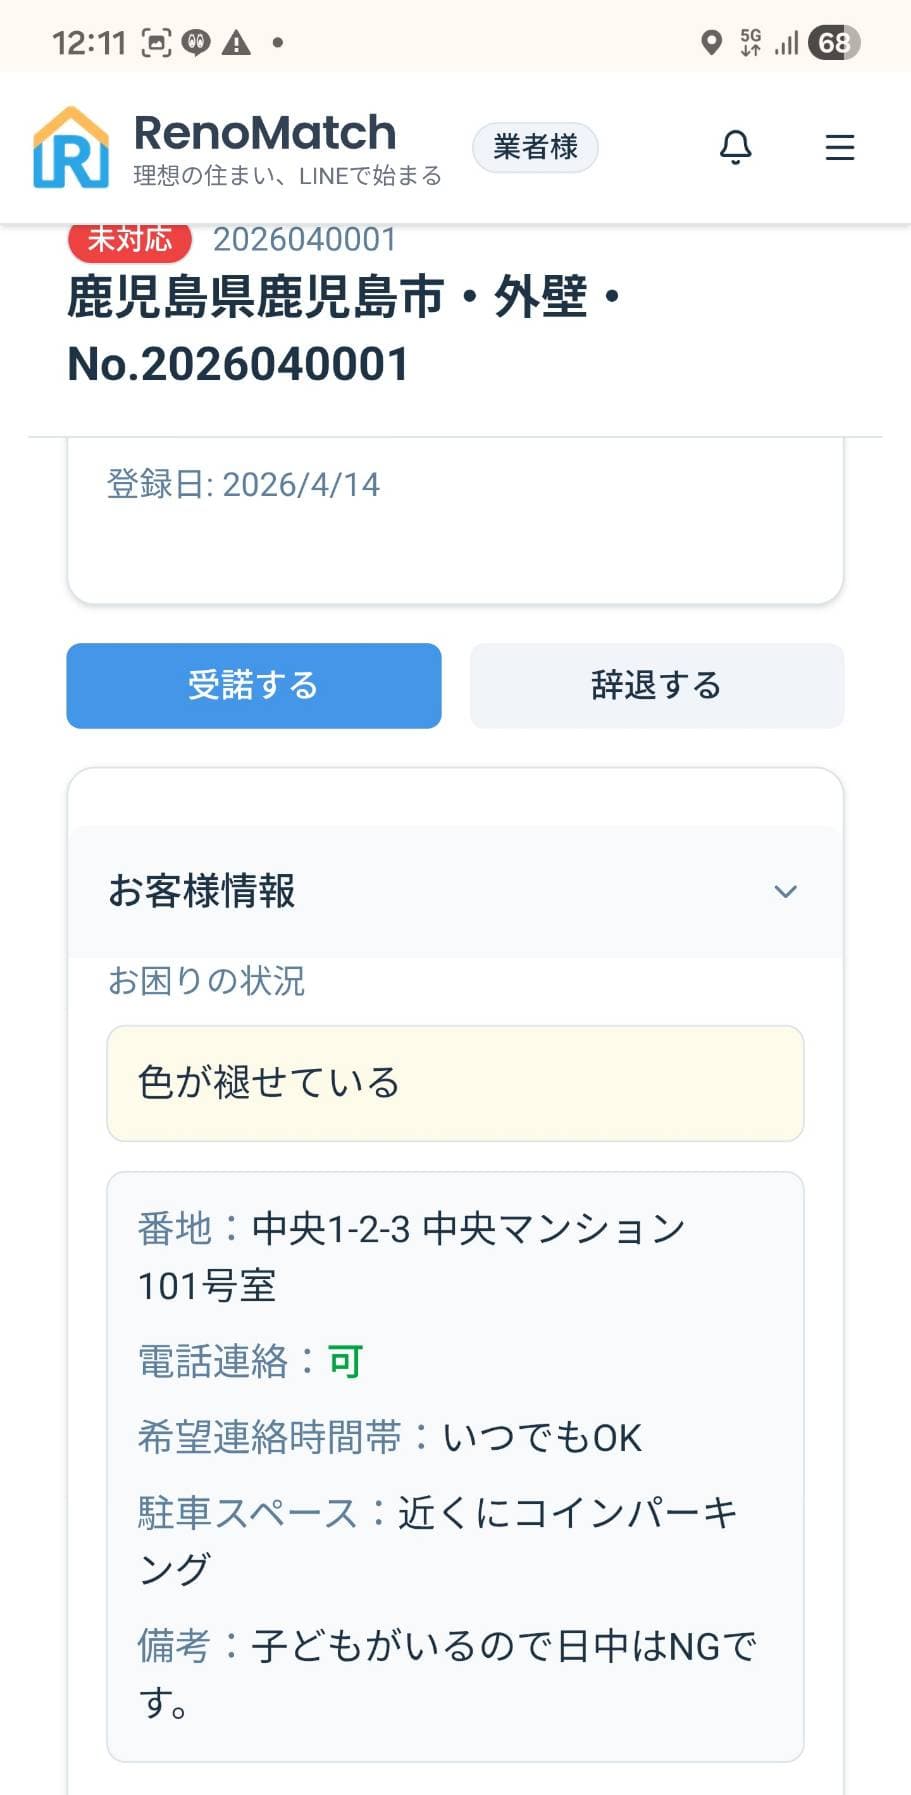This screenshot has width=911, height=1795.
Task: Tap the 業者様 badge in the header
Action: click(x=535, y=146)
